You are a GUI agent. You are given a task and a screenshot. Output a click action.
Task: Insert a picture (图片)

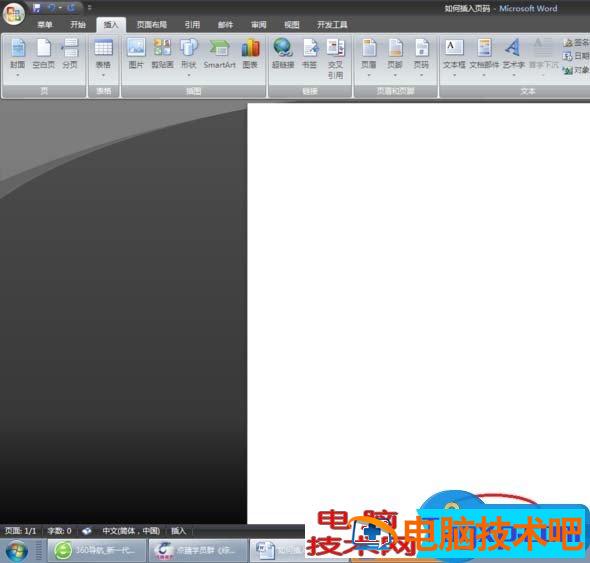(136, 54)
